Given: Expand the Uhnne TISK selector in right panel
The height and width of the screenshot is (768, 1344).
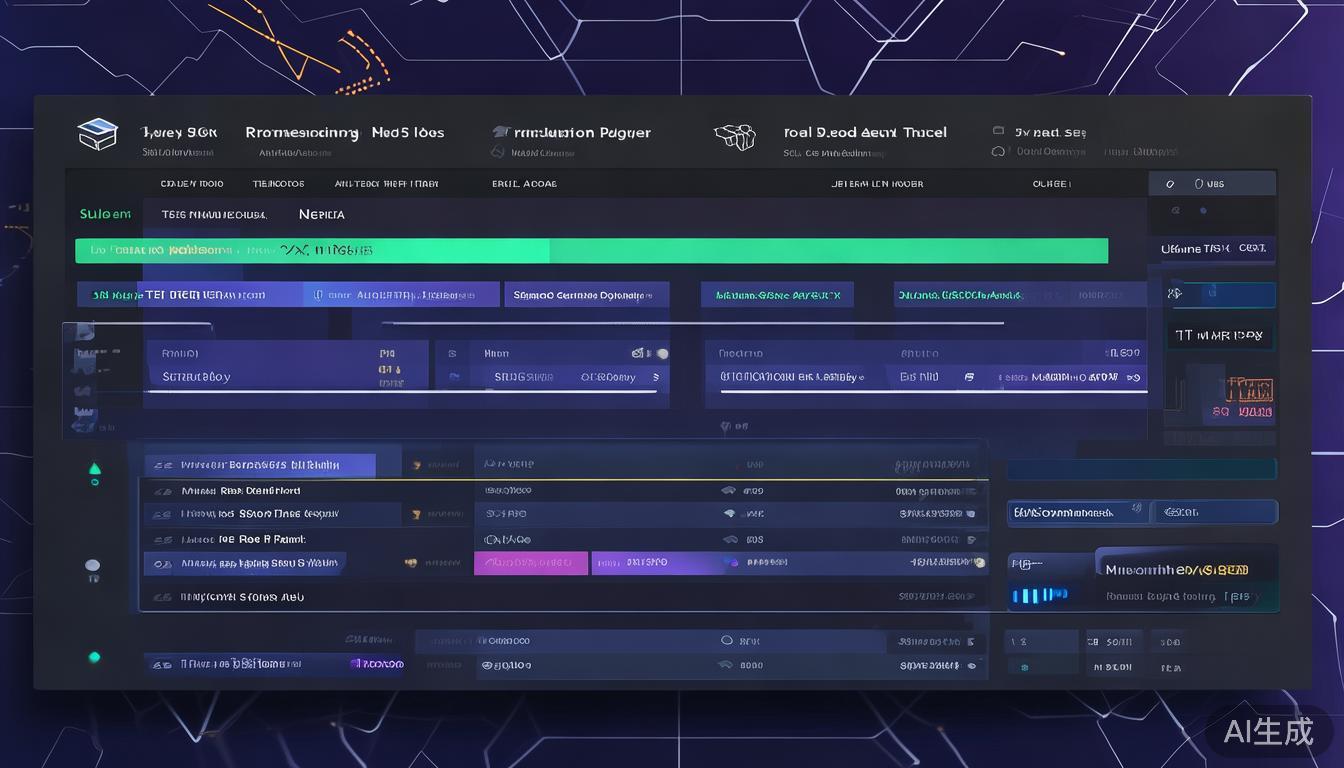Looking at the screenshot, I should click(x=1215, y=248).
